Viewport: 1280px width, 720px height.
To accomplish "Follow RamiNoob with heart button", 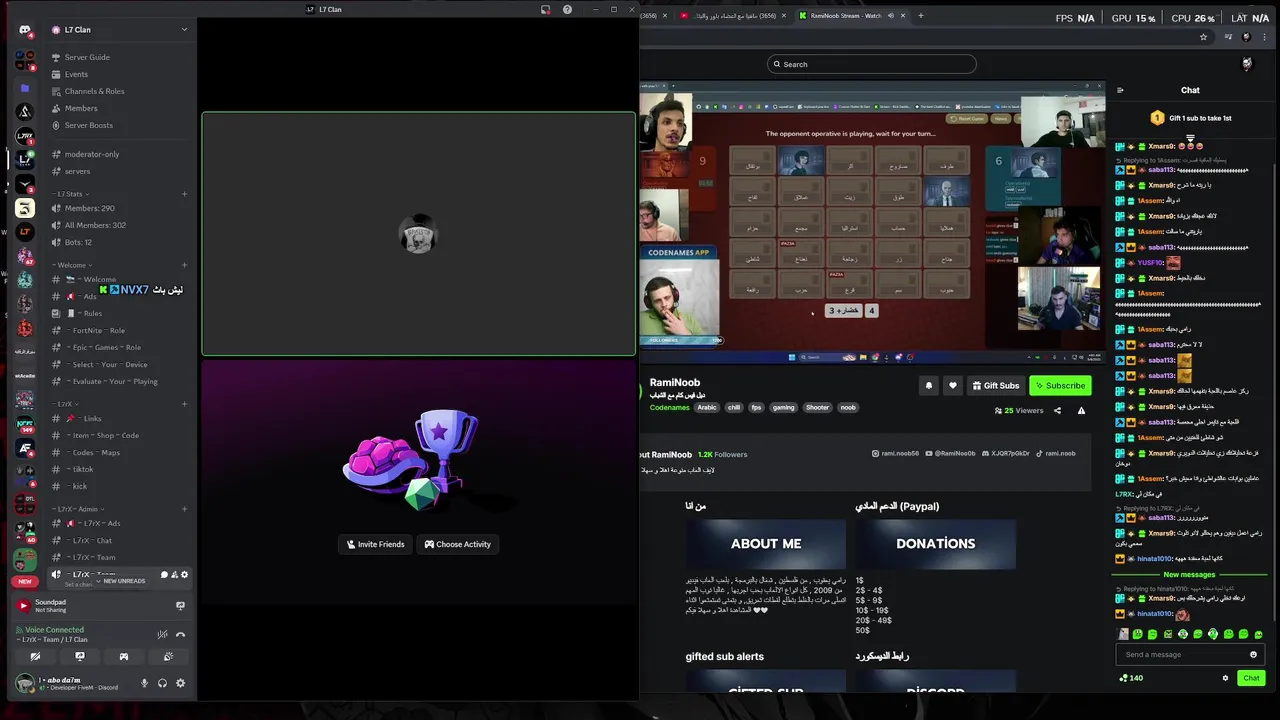I will tap(952, 385).
